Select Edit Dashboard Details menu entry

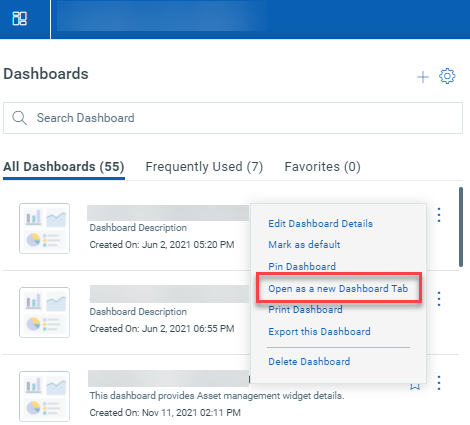coord(320,224)
